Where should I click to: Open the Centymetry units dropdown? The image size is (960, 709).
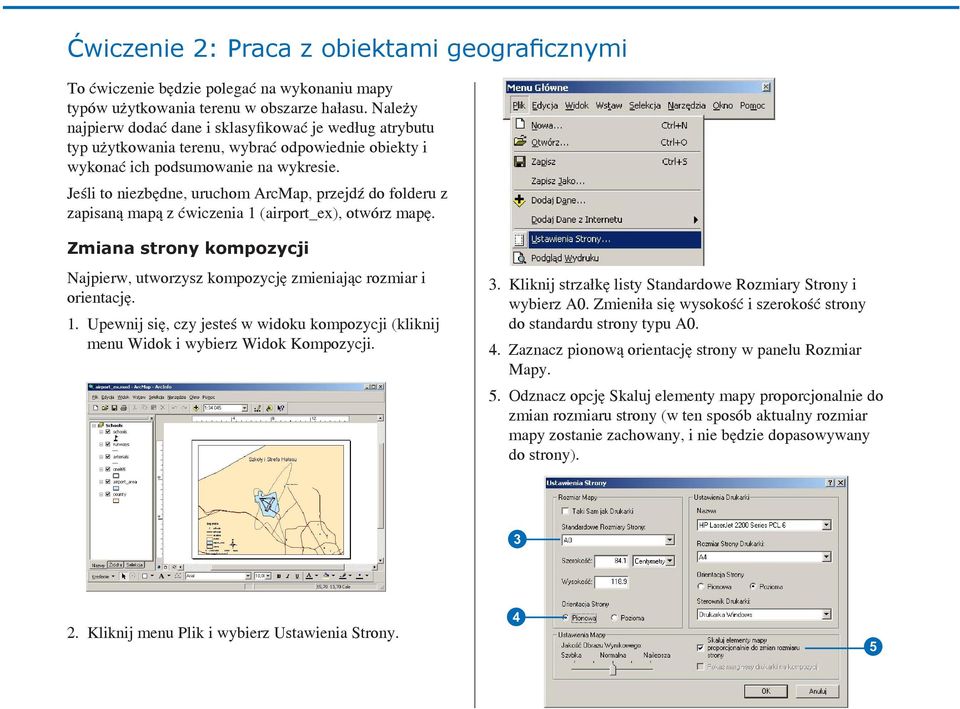670,561
